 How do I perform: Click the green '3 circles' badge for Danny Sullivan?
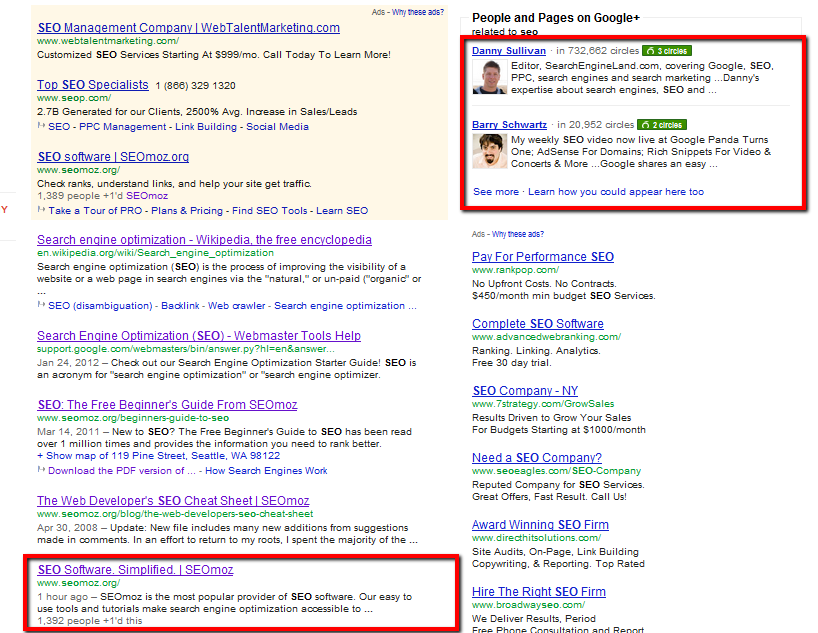point(667,51)
